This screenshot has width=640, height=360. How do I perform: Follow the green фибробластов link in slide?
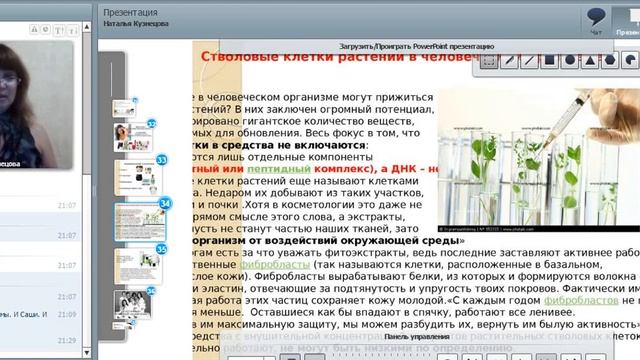pos(581,300)
